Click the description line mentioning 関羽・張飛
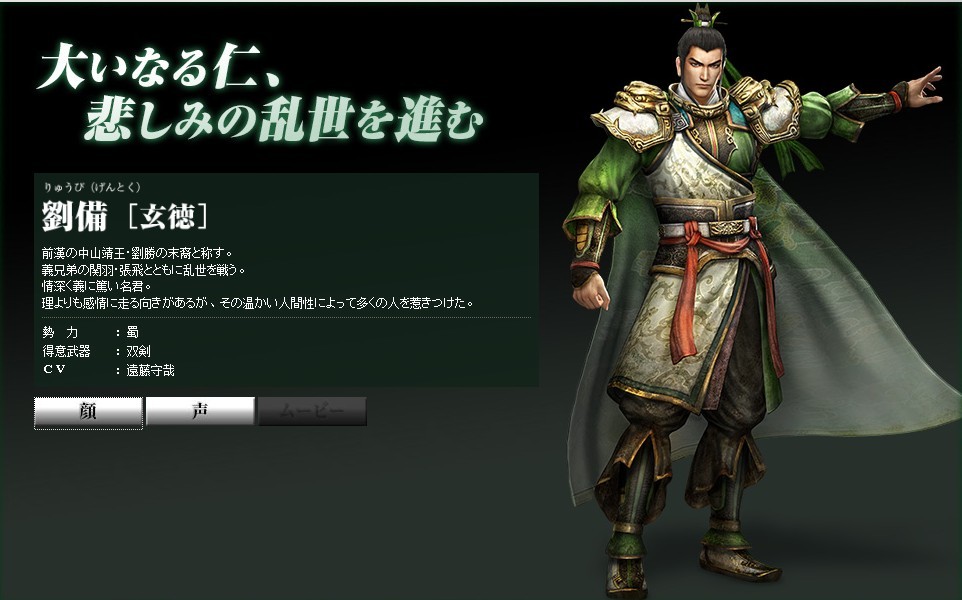 144,270
